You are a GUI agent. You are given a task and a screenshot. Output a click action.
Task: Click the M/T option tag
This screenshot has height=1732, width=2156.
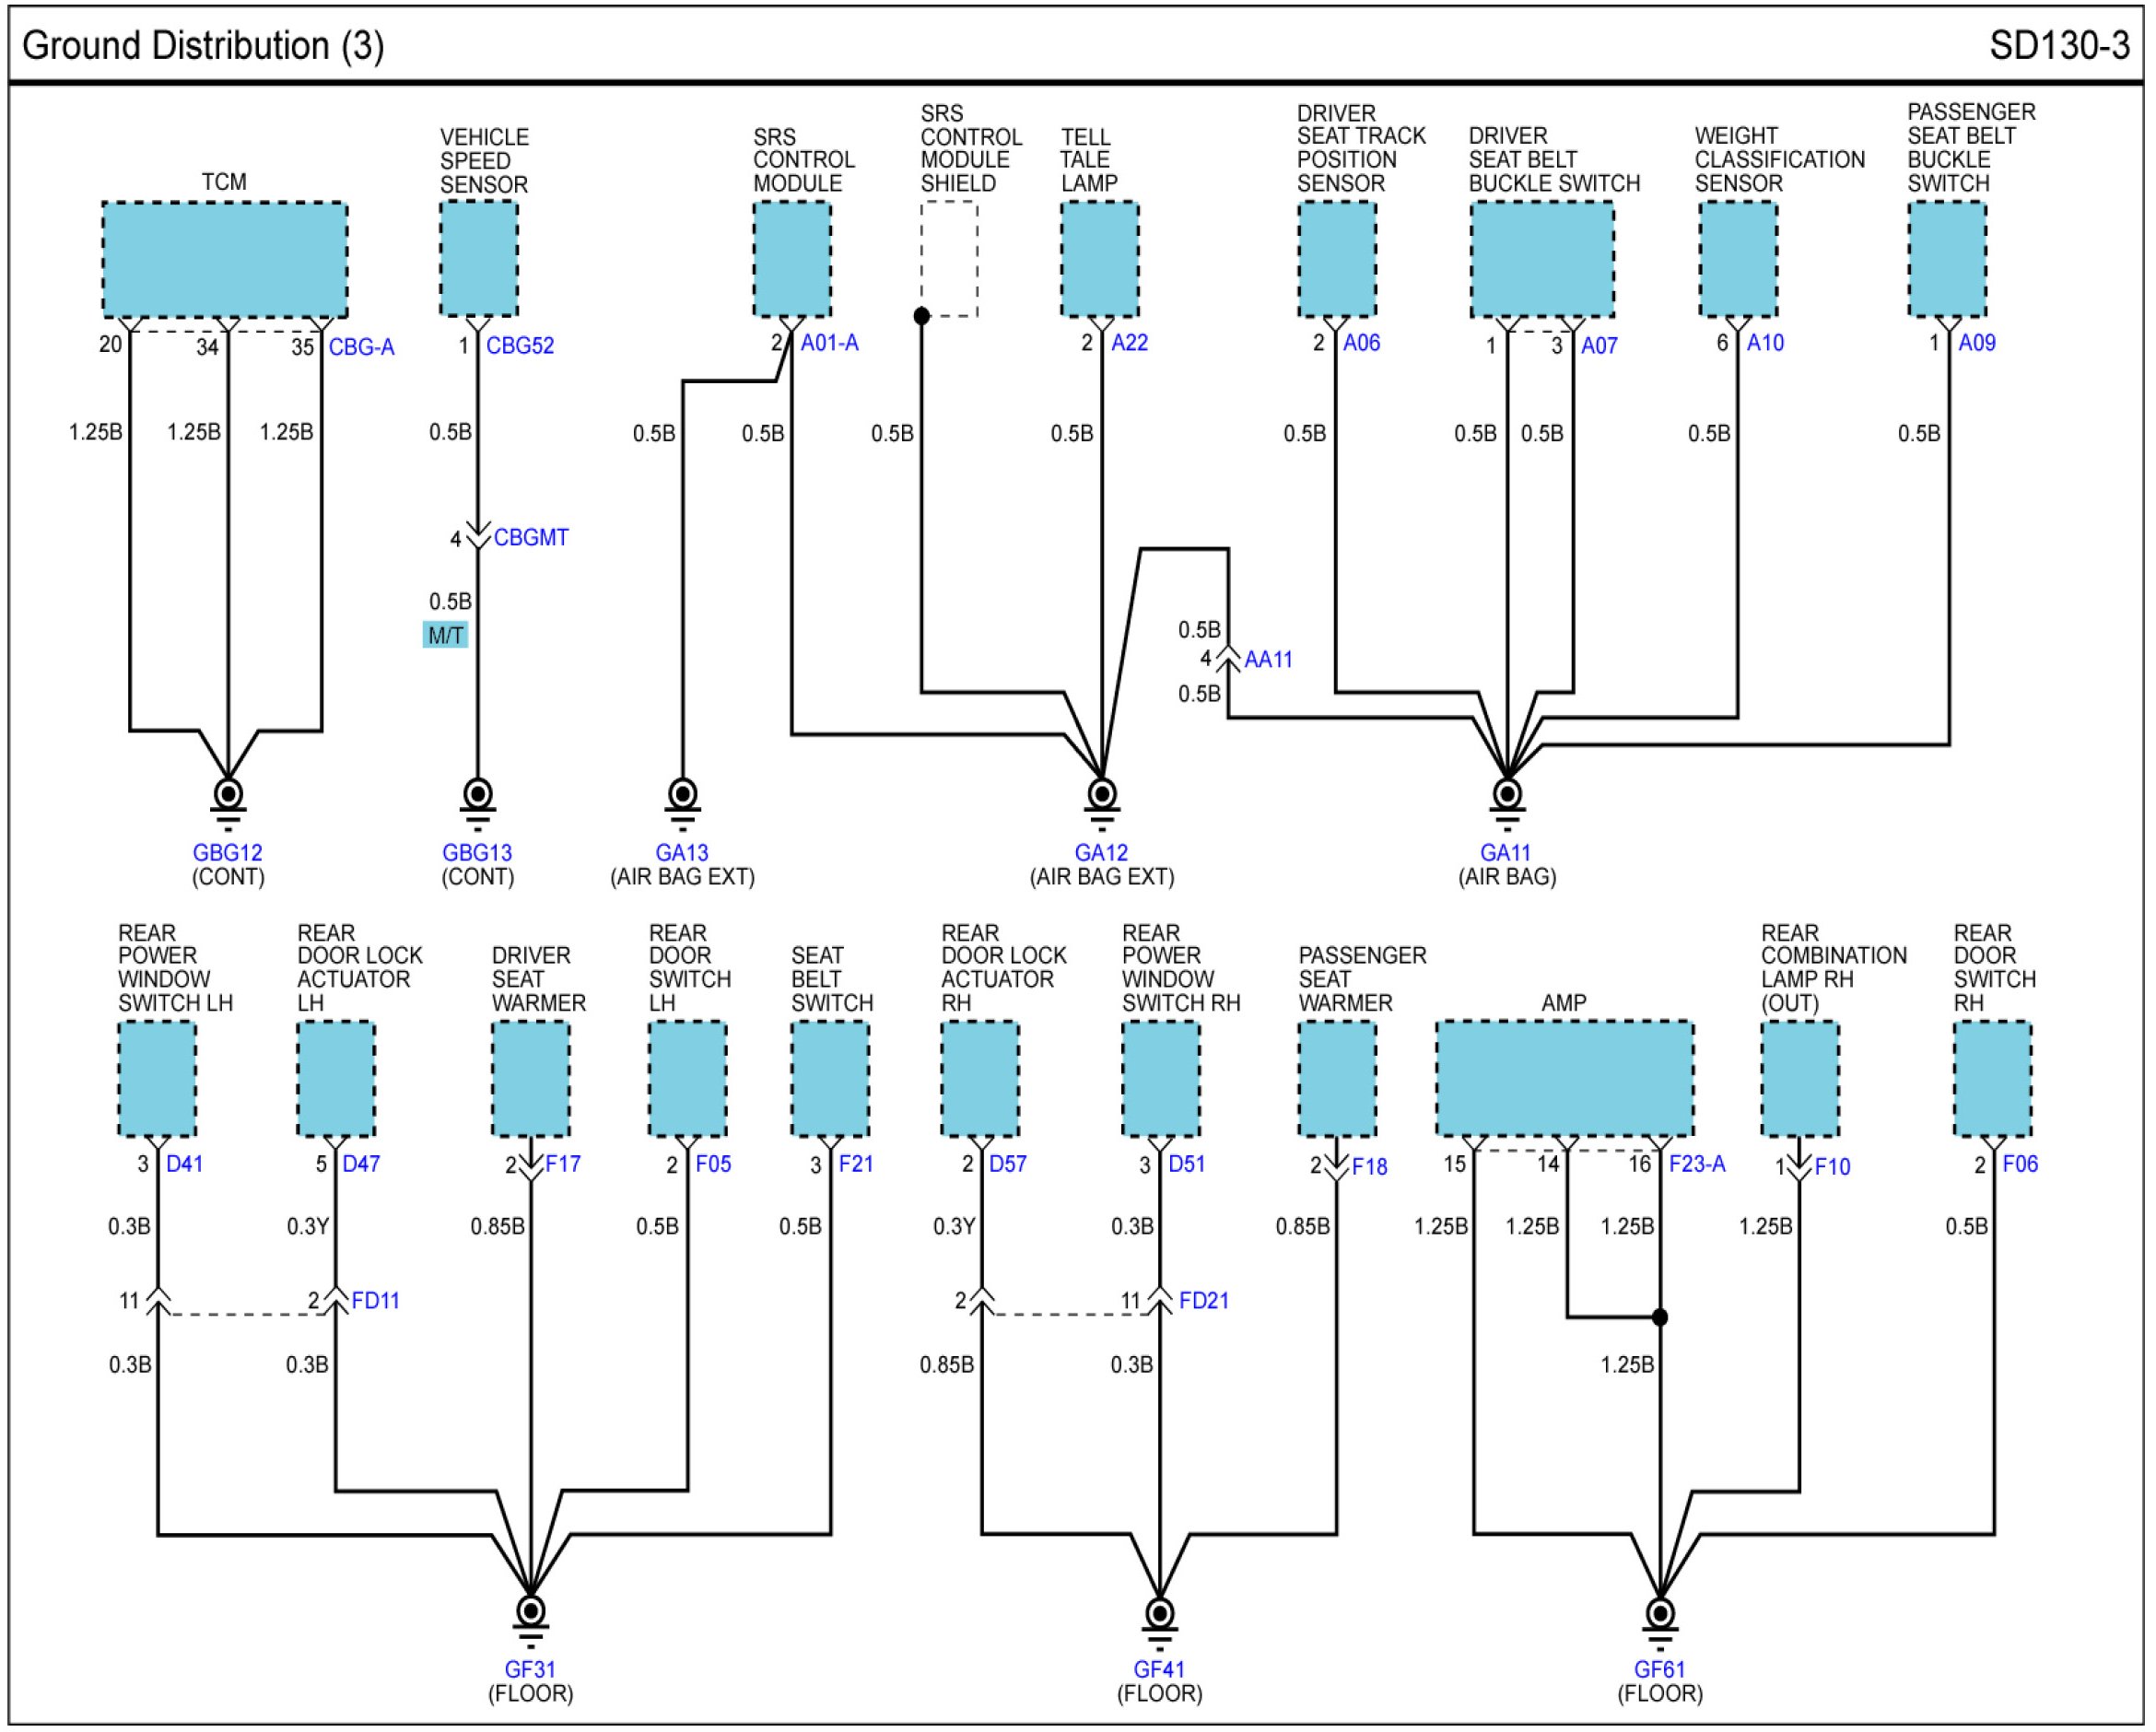coord(445,635)
